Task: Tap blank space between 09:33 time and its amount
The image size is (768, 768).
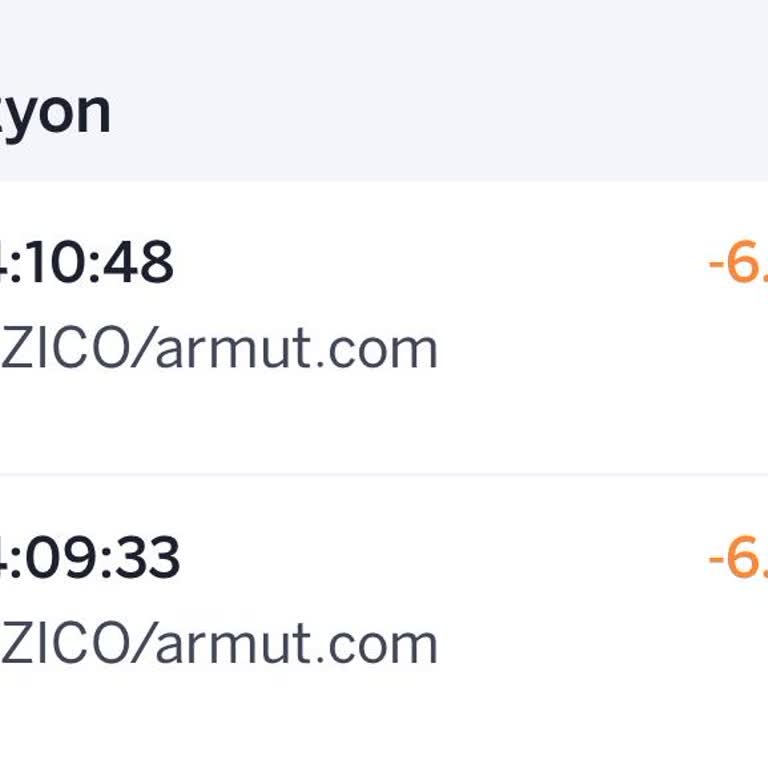Action: 440,559
